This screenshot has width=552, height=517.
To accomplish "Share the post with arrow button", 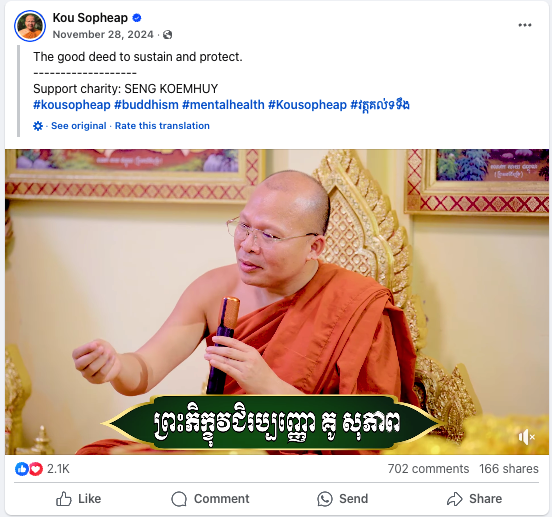I will pos(474,499).
